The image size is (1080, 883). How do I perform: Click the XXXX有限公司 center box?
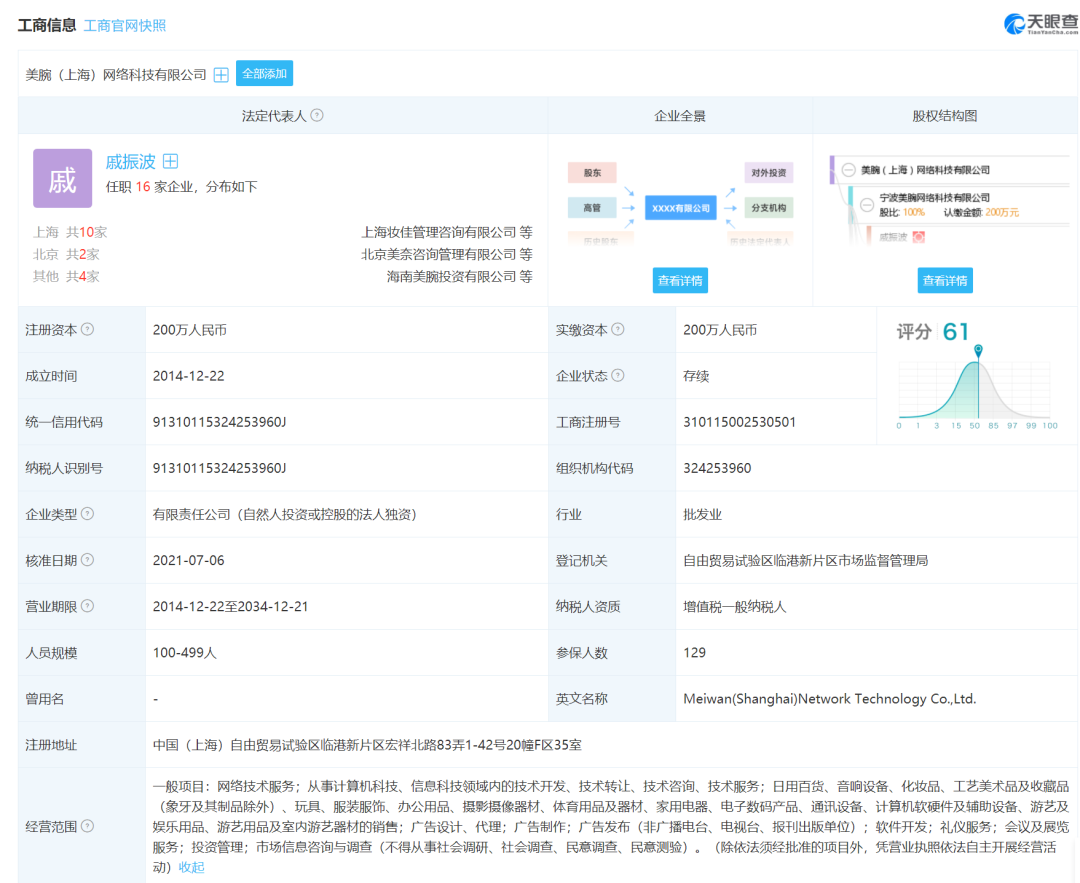pos(681,208)
